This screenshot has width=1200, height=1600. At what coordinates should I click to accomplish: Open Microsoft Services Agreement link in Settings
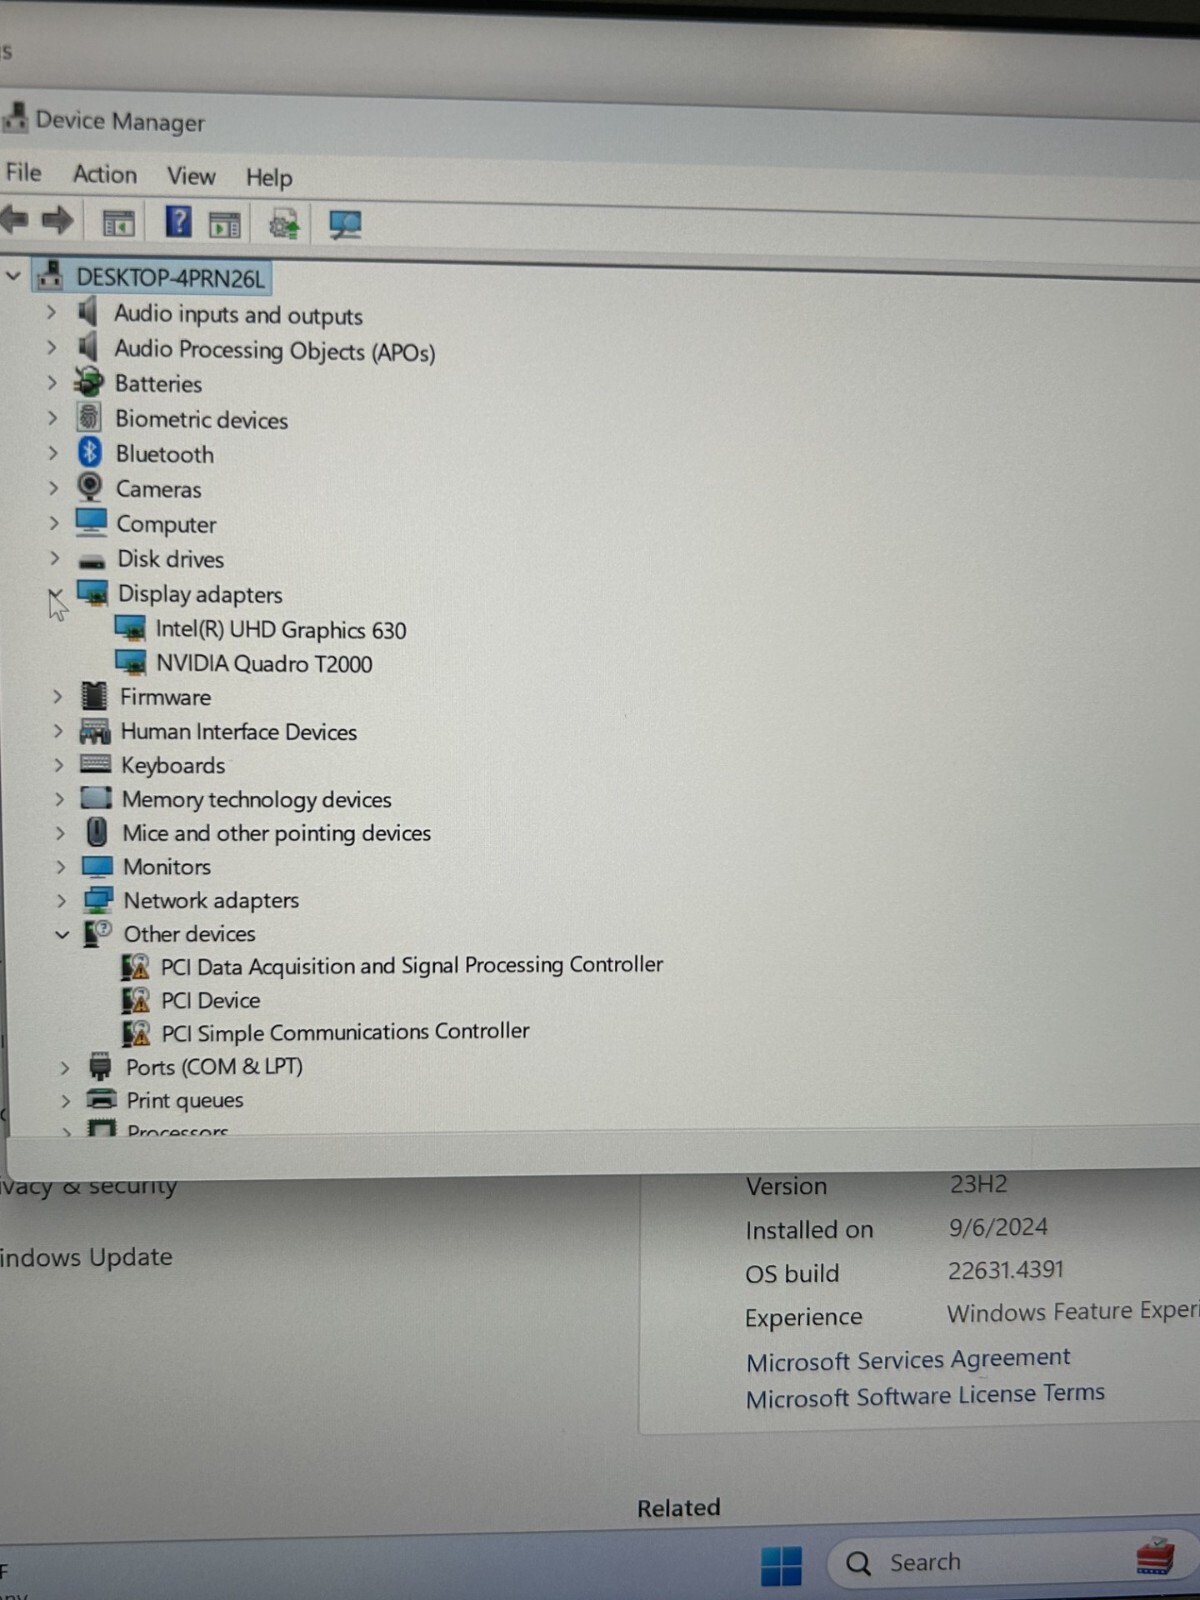click(908, 1360)
